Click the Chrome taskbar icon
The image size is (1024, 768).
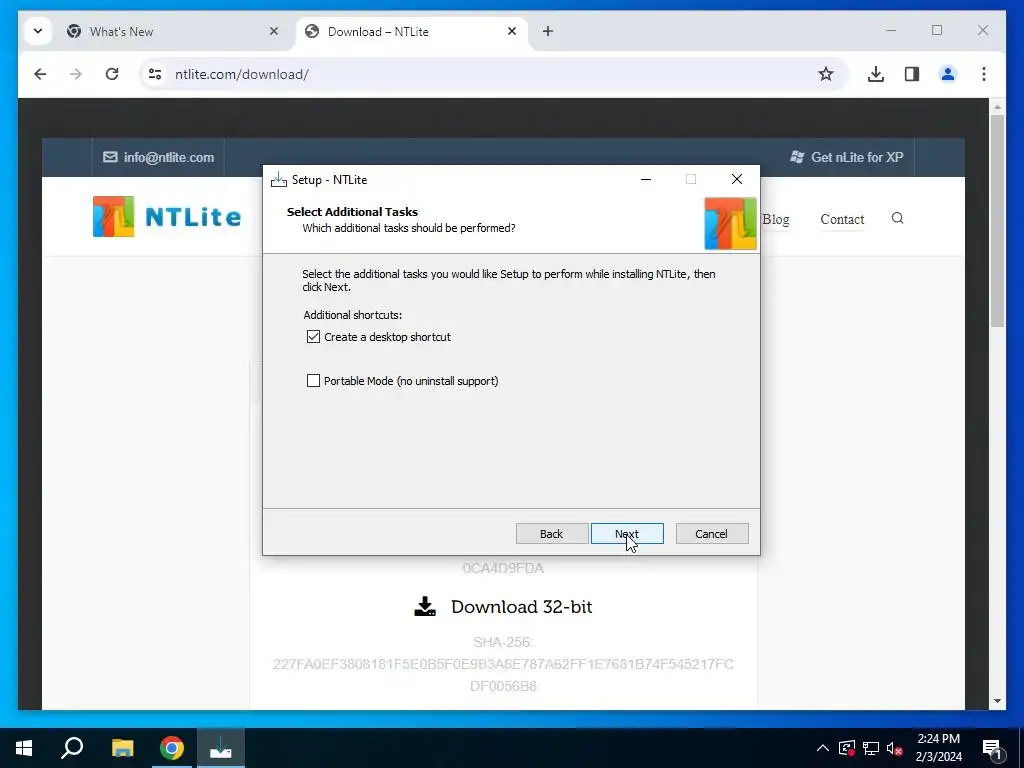click(172, 748)
